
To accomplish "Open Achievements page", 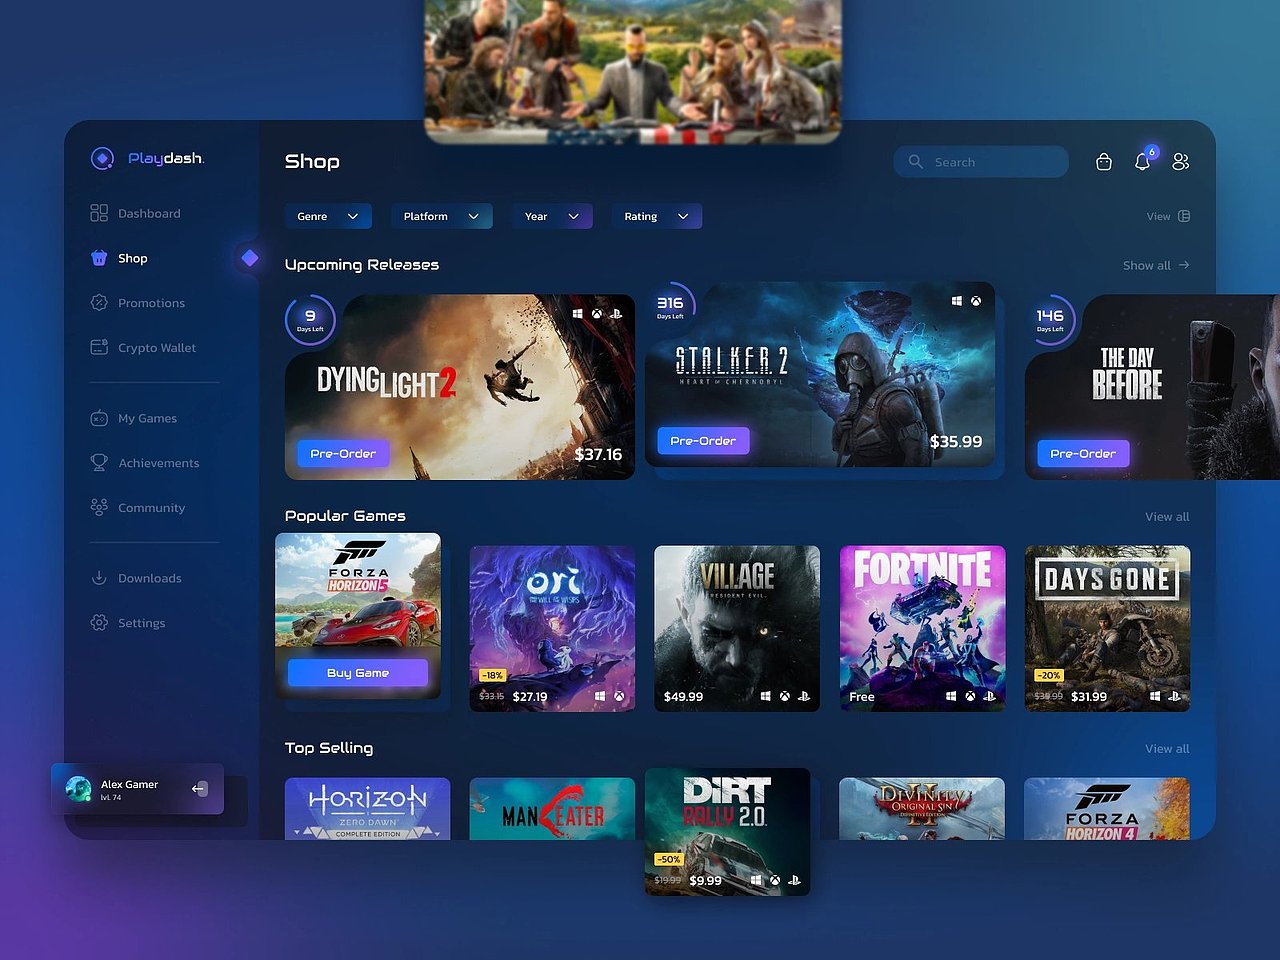I will click(159, 463).
